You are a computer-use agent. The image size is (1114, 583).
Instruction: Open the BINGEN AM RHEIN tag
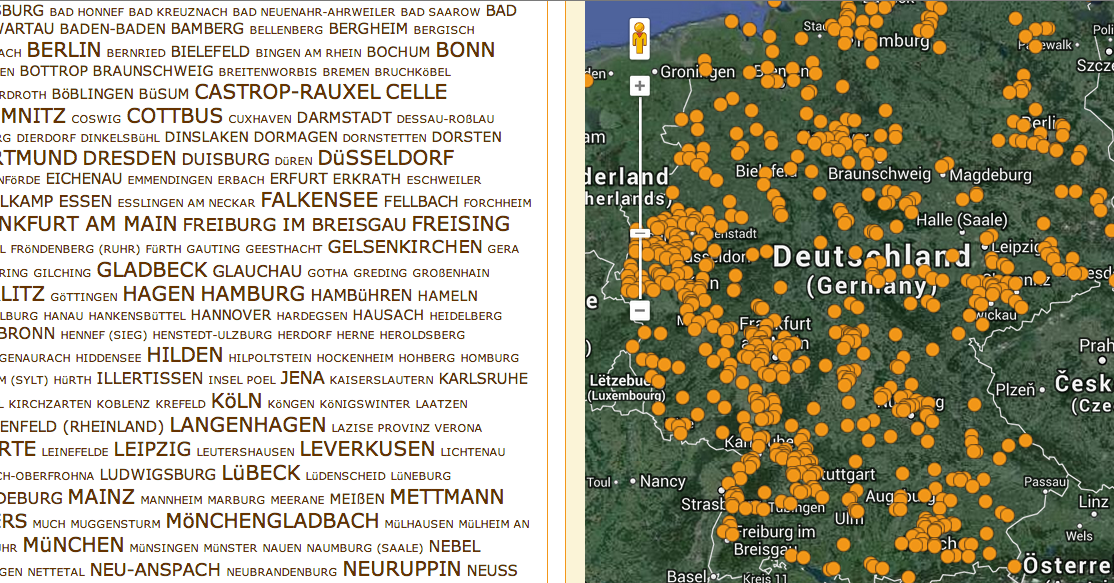pyautogui.click(x=308, y=53)
